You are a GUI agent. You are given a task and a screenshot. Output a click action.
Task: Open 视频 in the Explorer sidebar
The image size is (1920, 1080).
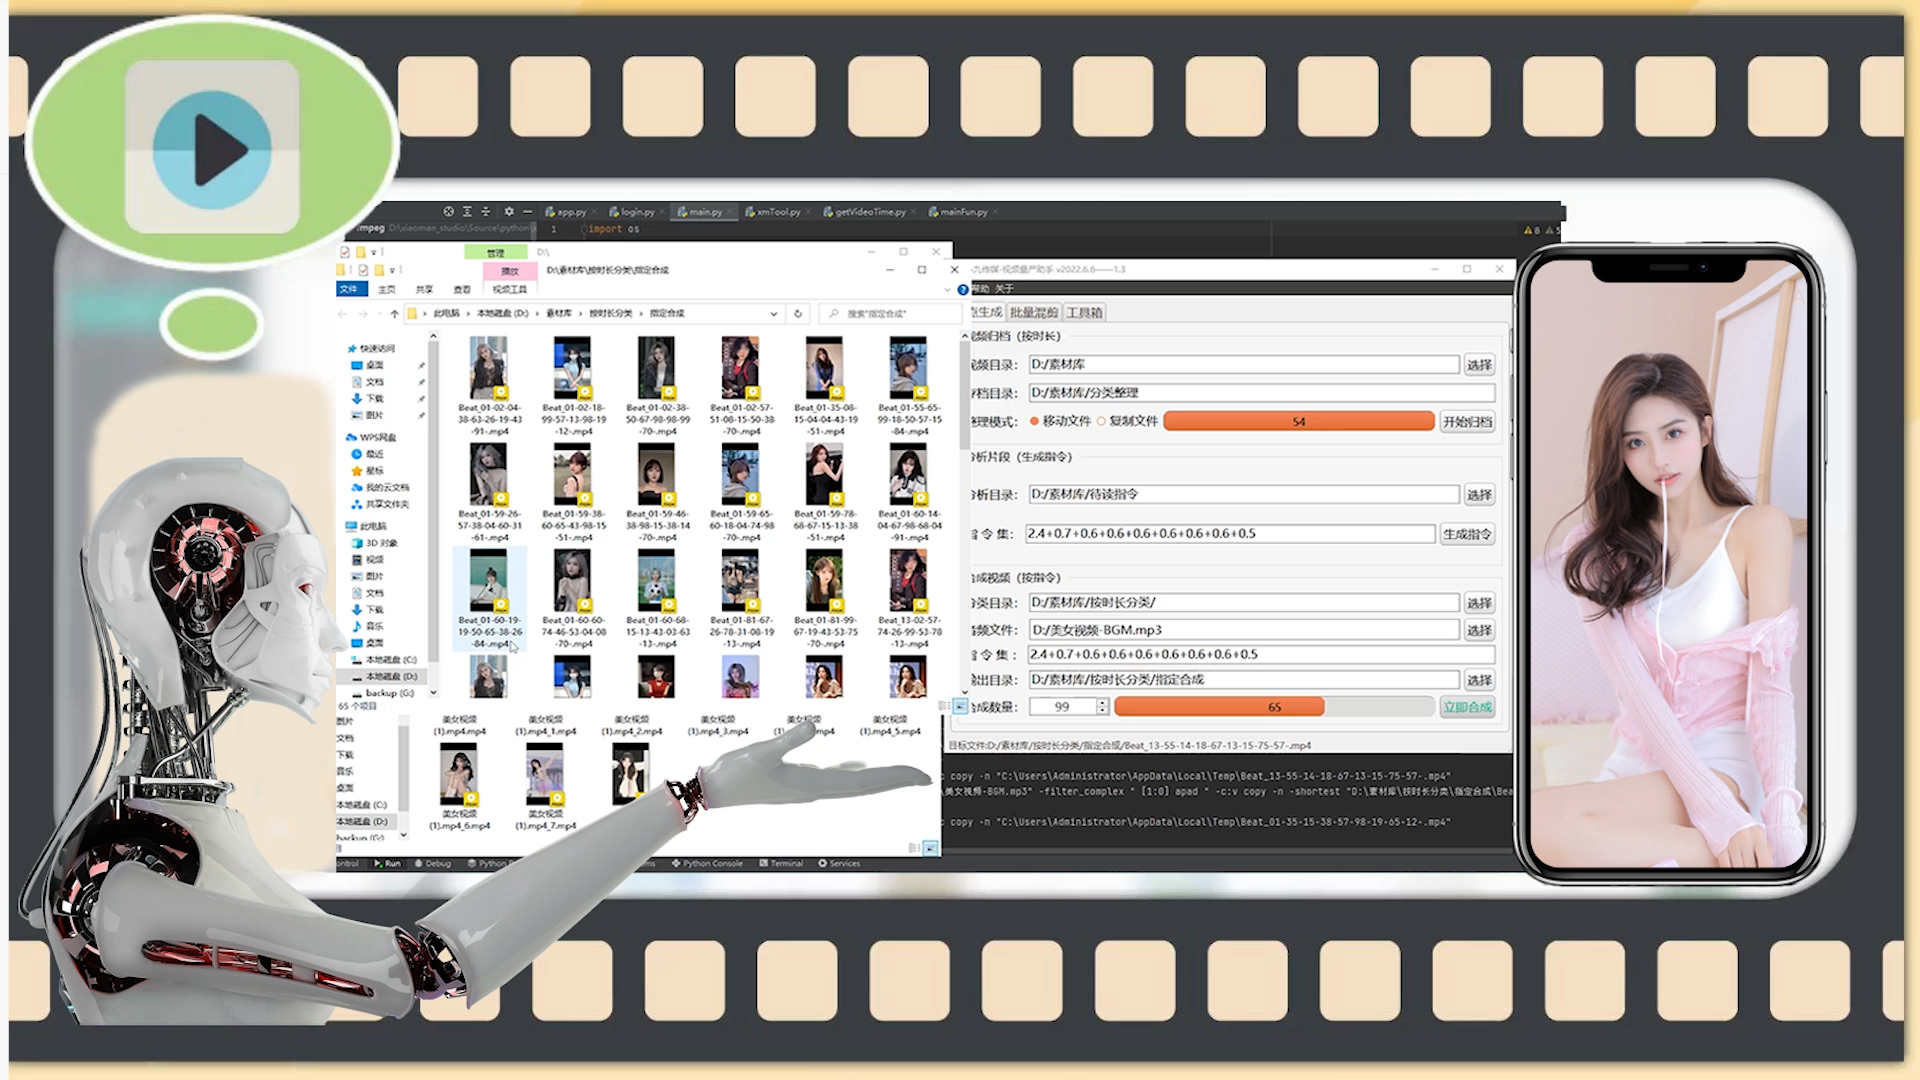click(x=367, y=560)
